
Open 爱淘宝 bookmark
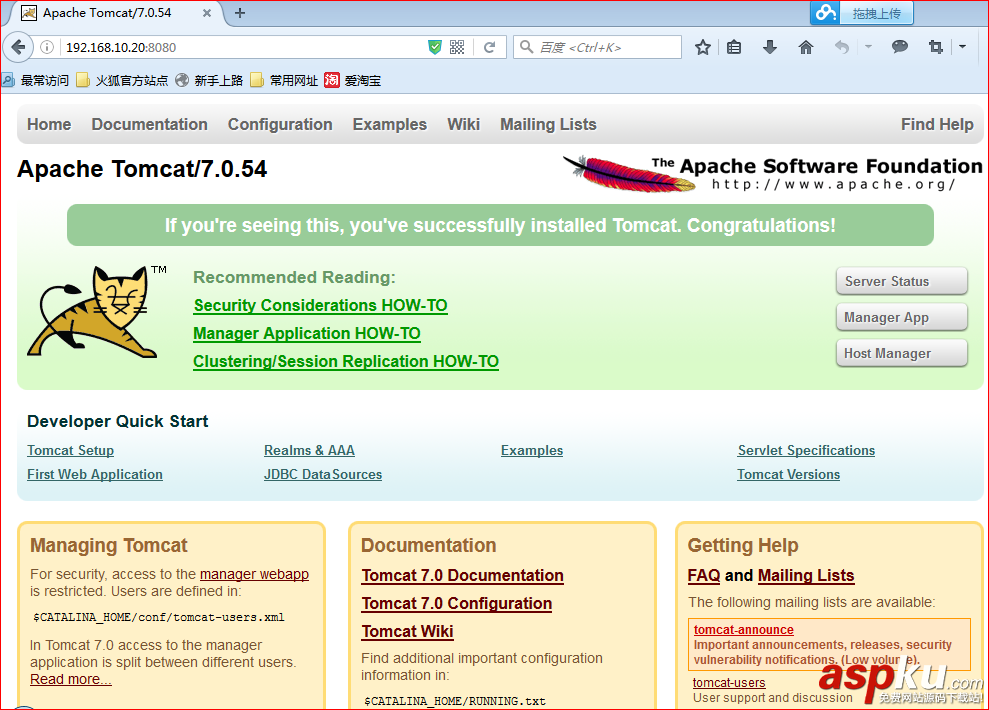pos(353,80)
